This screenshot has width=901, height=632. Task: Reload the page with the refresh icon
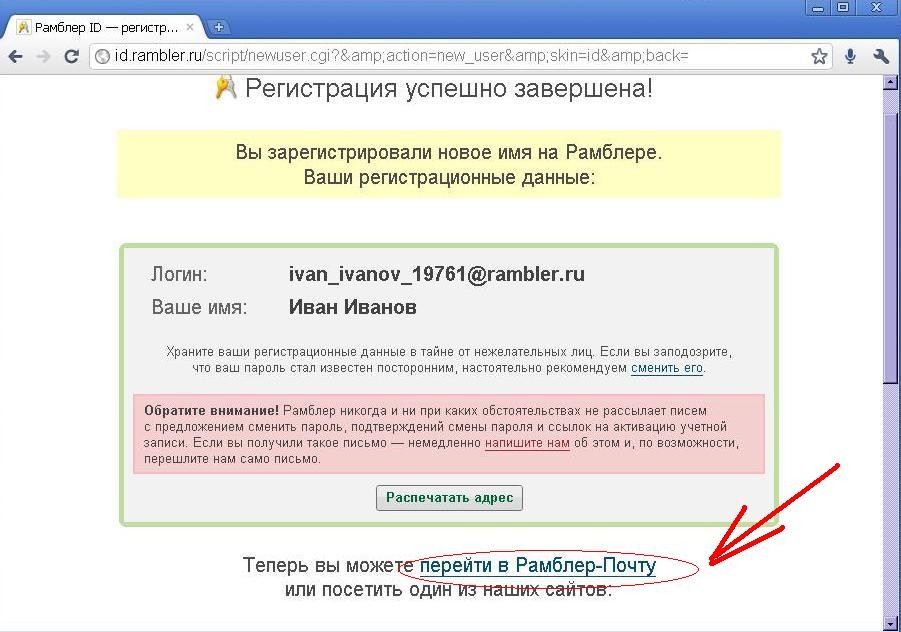coord(71,56)
